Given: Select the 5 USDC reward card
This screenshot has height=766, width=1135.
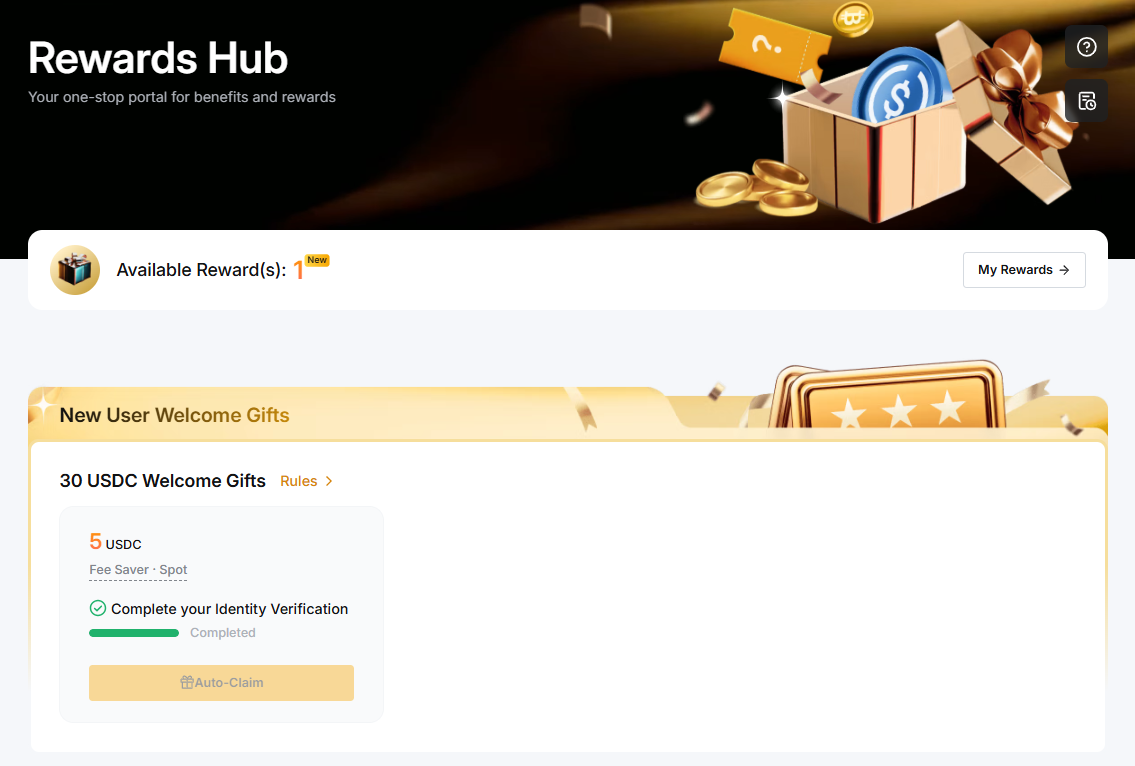Looking at the screenshot, I should pos(221,614).
